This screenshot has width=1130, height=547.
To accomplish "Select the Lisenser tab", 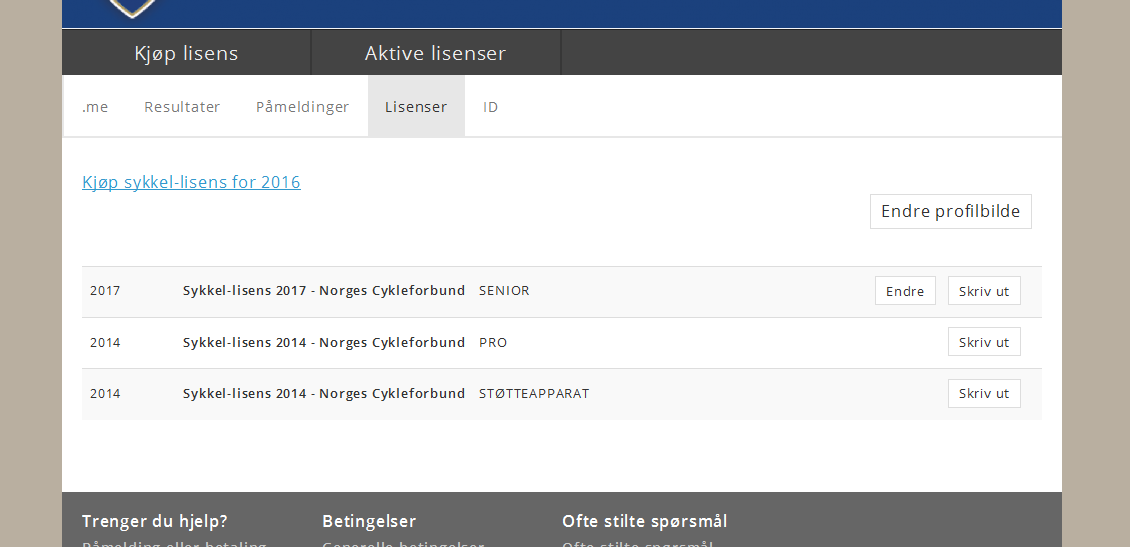I will pos(416,107).
